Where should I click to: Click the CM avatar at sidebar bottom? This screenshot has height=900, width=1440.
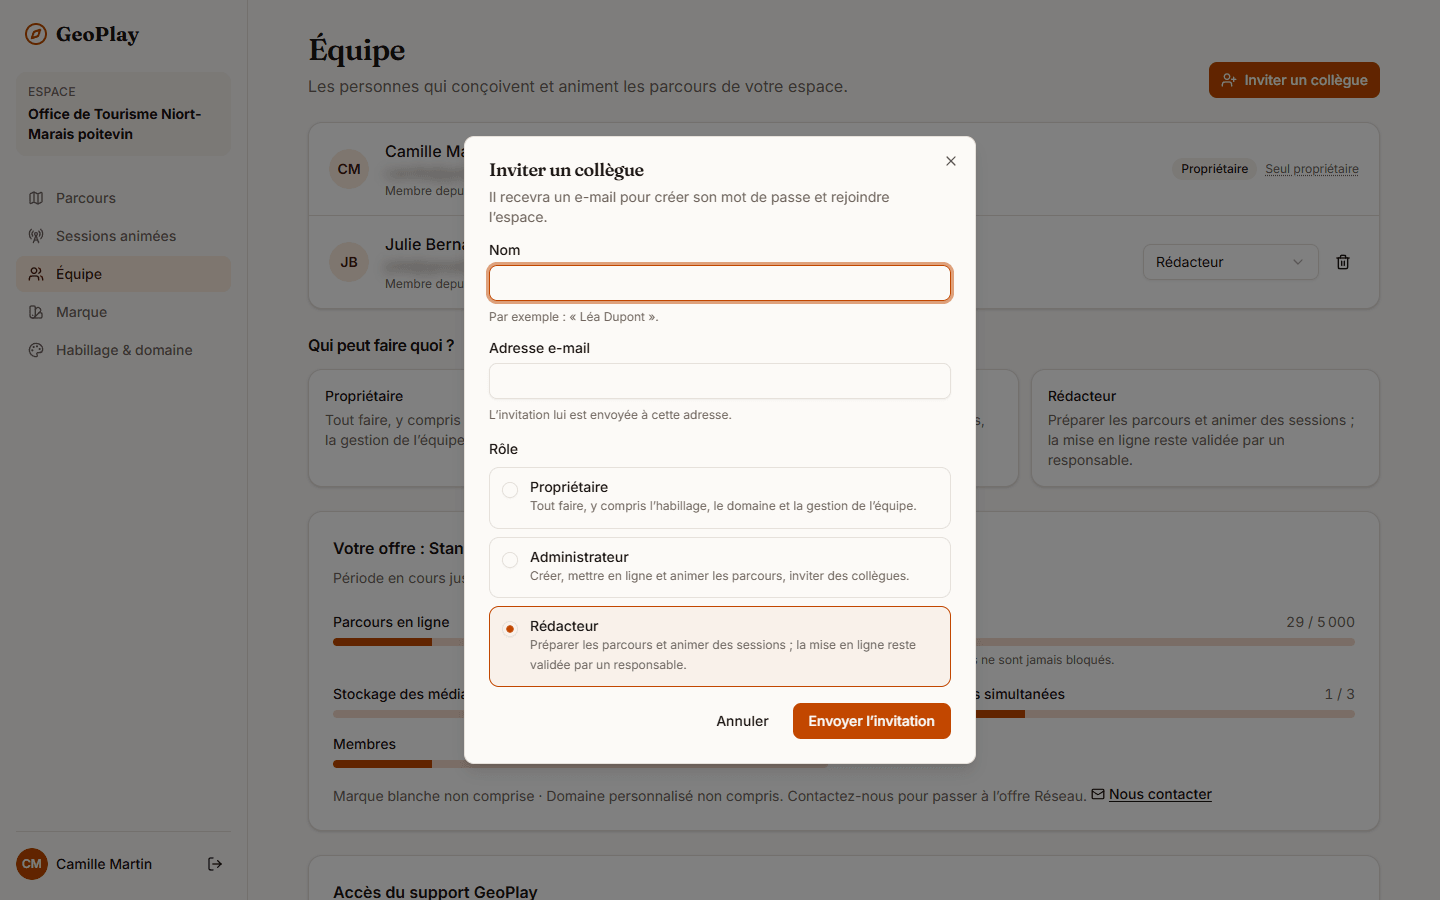click(x=32, y=864)
